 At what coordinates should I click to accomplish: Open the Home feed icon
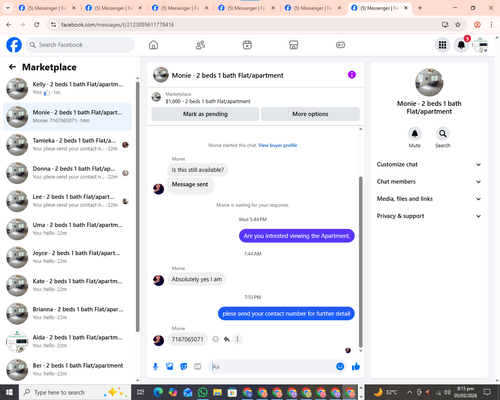[x=153, y=45]
